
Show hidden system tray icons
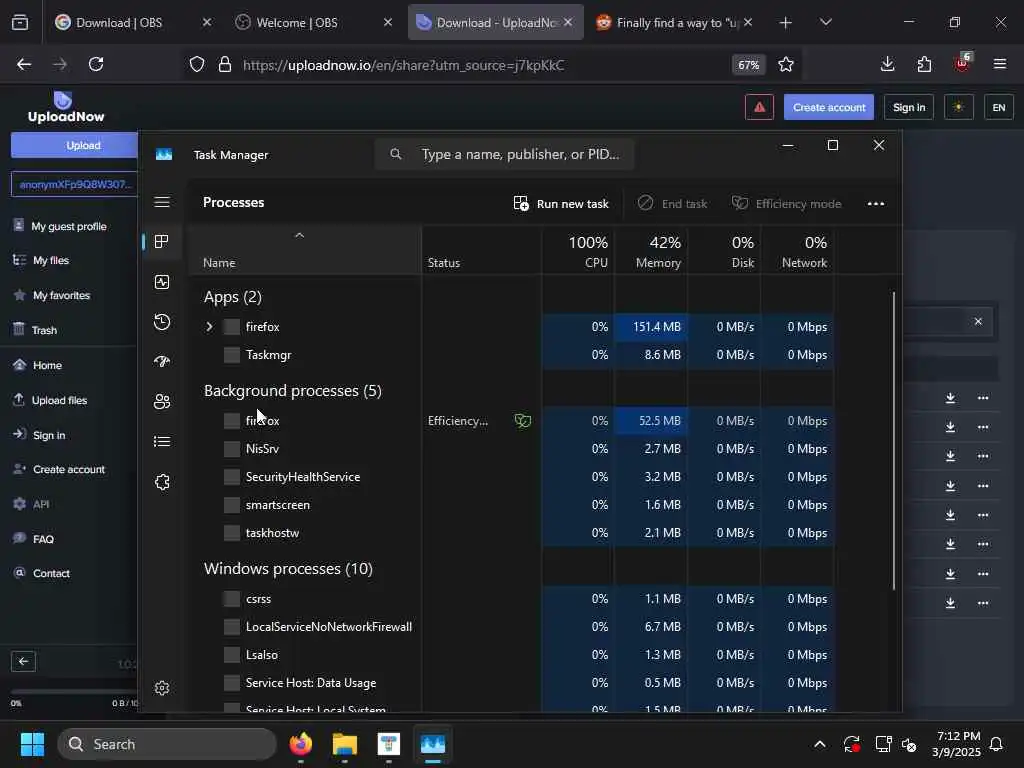(x=820, y=744)
